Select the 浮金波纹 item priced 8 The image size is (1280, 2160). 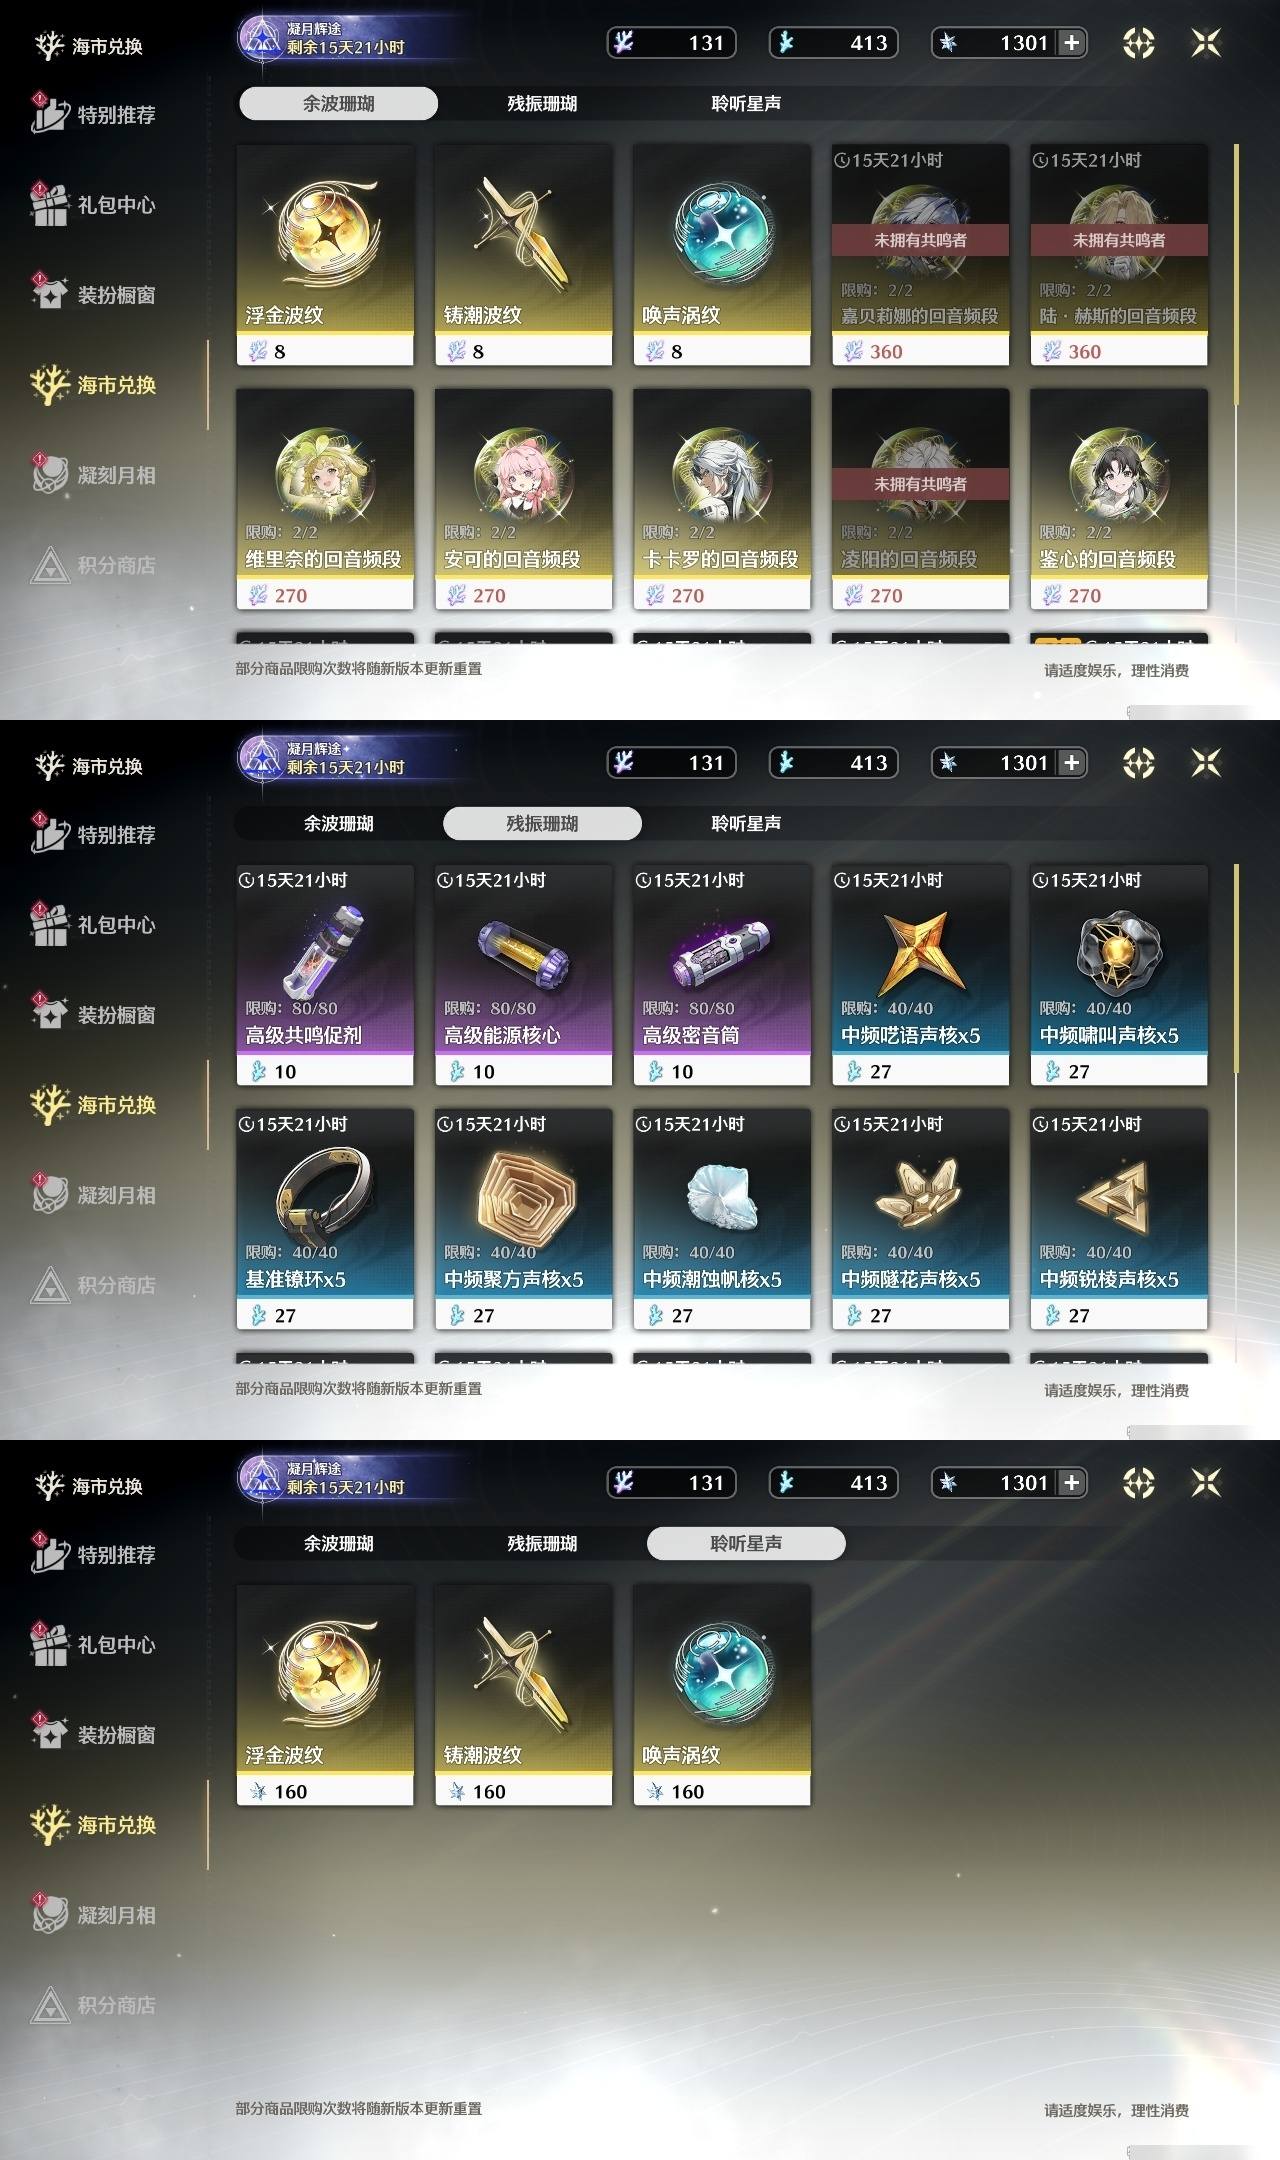pos(325,255)
